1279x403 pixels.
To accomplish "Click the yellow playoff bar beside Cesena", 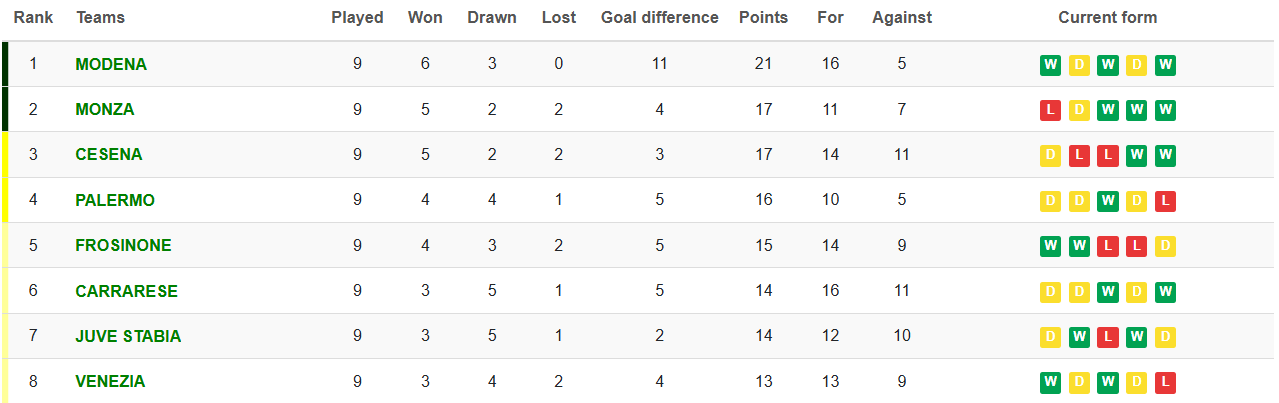I will pyautogui.click(x=5, y=154).
